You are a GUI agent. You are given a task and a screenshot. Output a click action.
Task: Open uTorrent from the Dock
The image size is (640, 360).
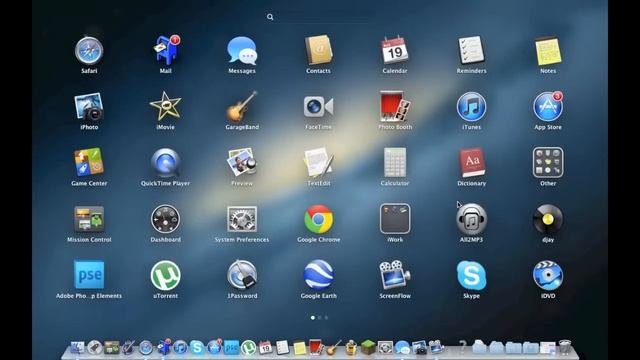tap(248, 348)
